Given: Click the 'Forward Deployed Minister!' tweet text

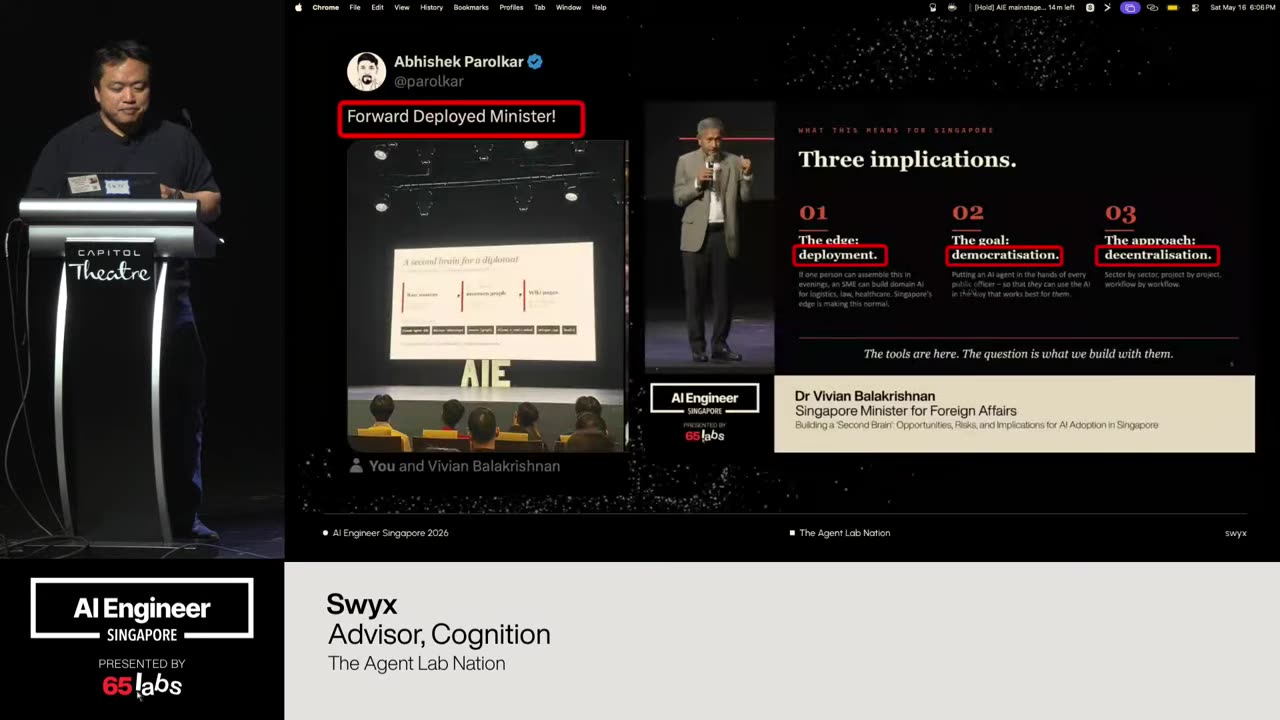Looking at the screenshot, I should 451,116.
